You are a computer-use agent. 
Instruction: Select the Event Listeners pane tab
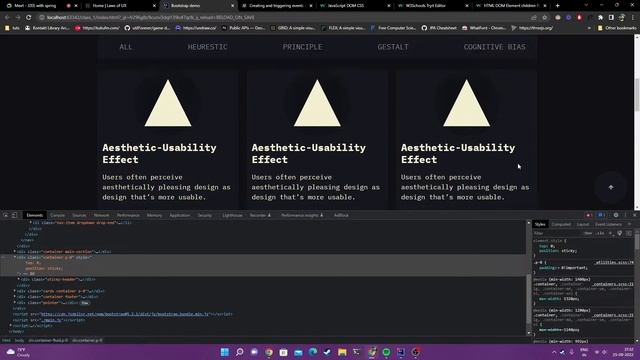coord(608,224)
